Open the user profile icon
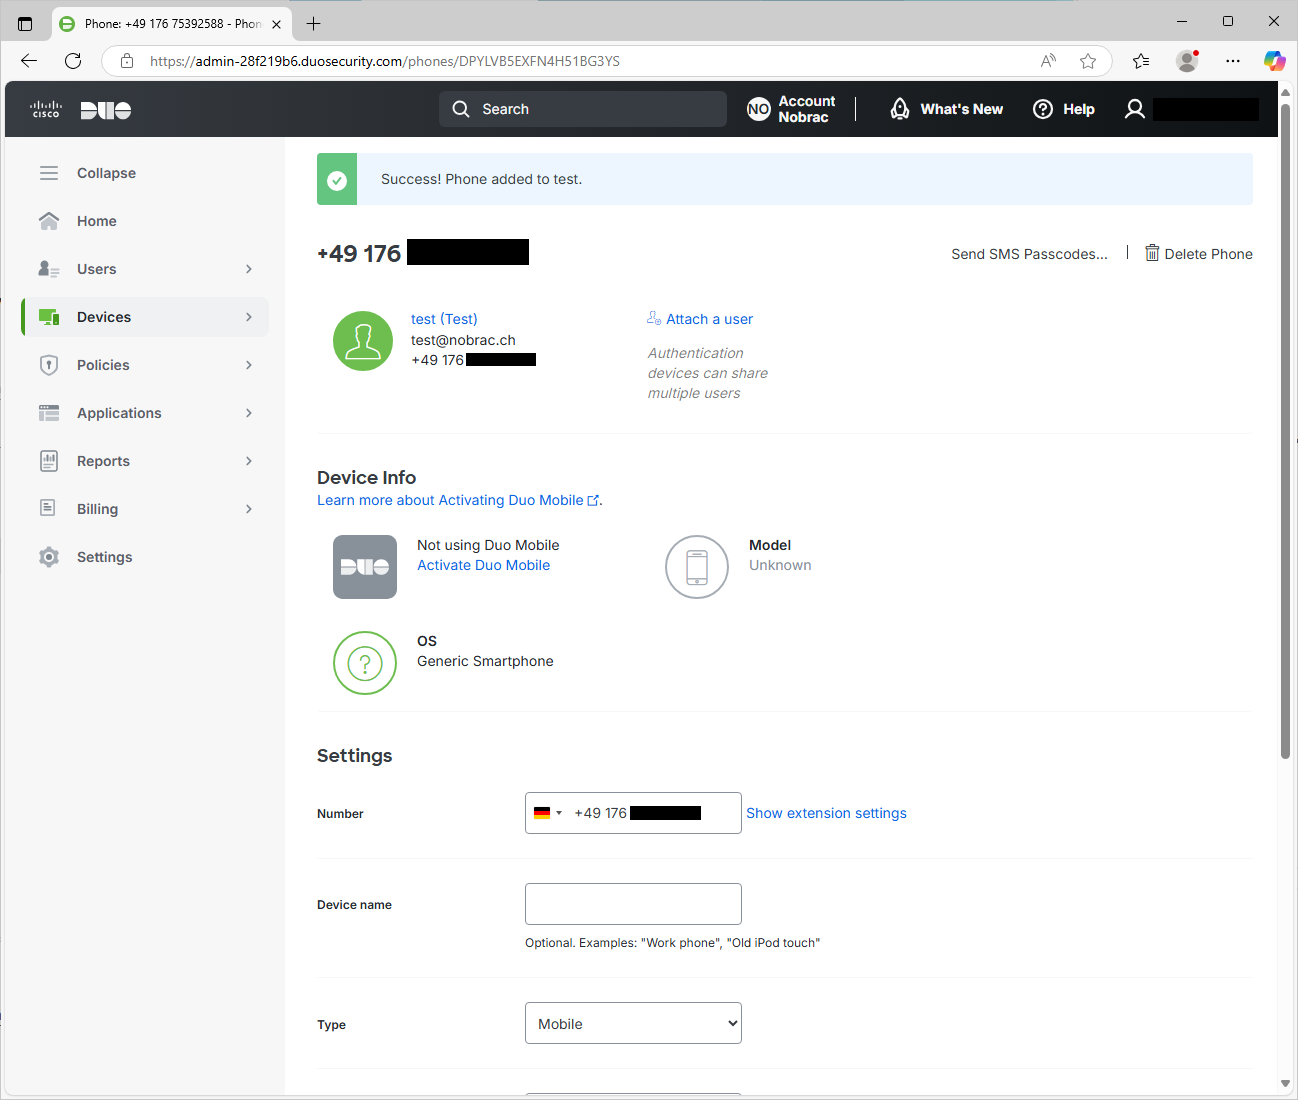Screen dimensions: 1298x1100 point(1135,109)
